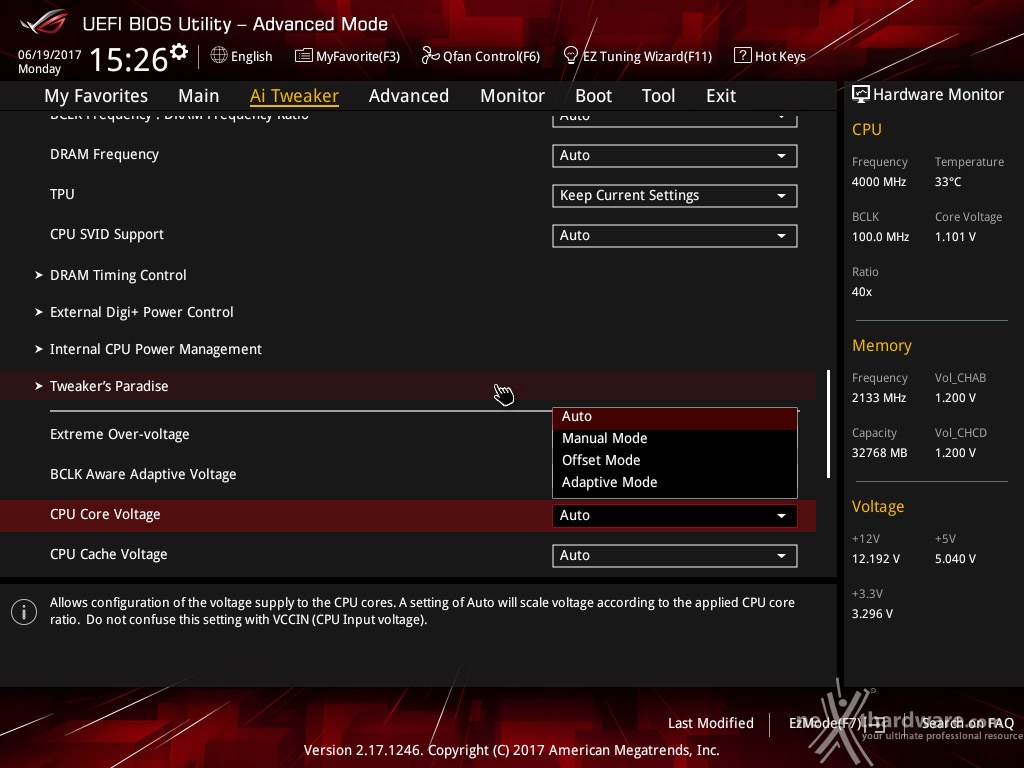
Task: Switch to Main tab
Action: tap(199, 96)
